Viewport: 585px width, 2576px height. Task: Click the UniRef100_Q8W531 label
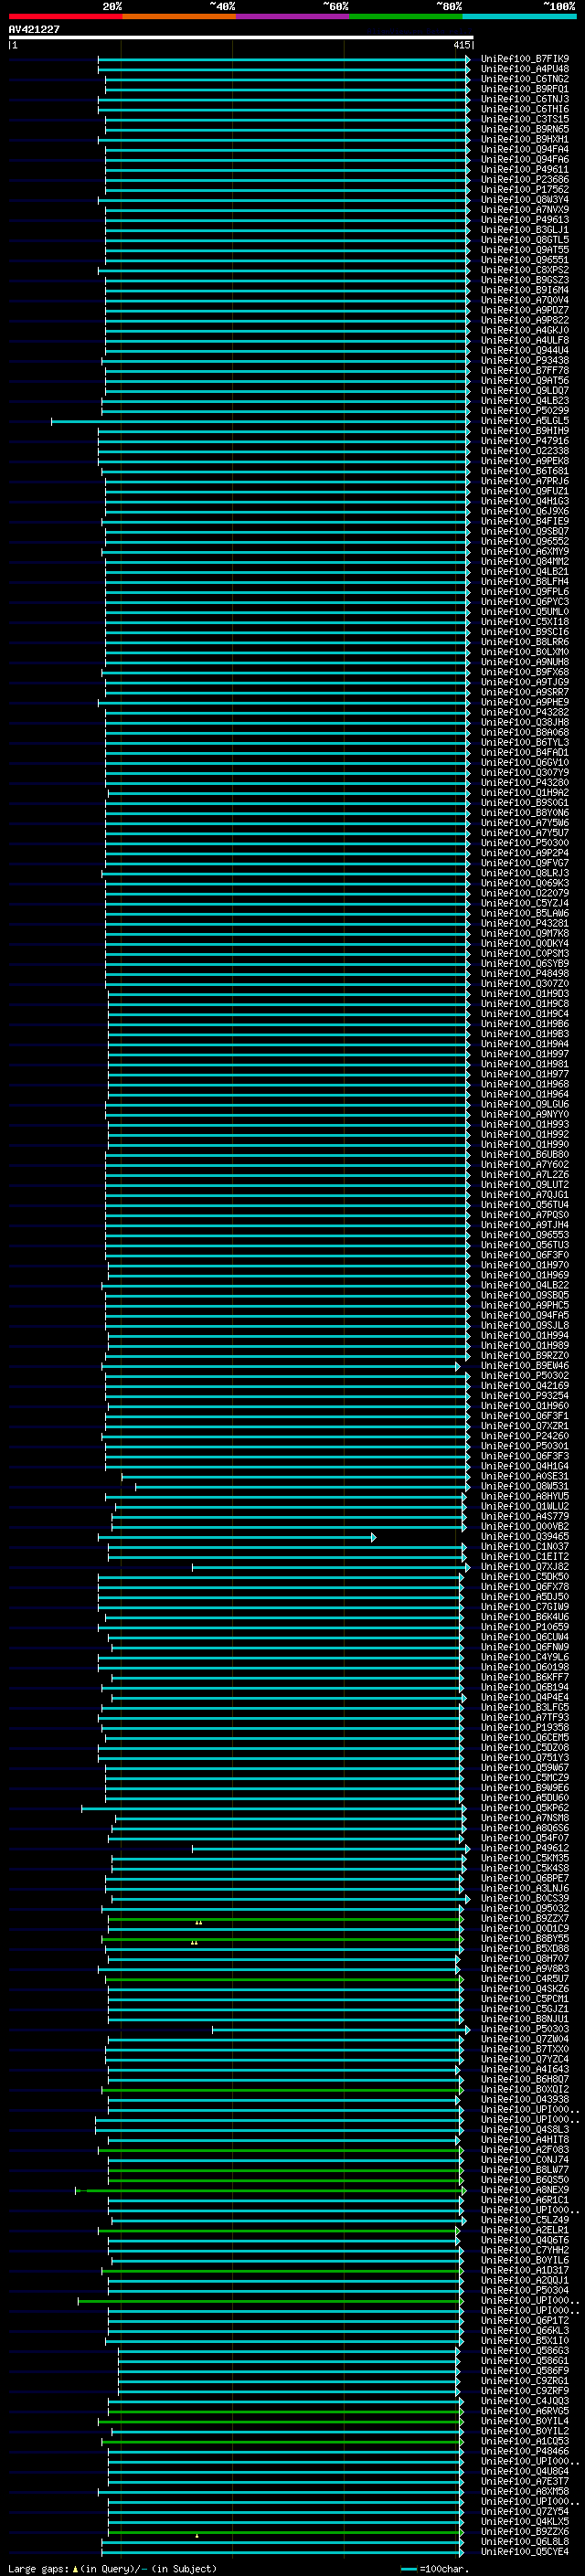(525, 1487)
